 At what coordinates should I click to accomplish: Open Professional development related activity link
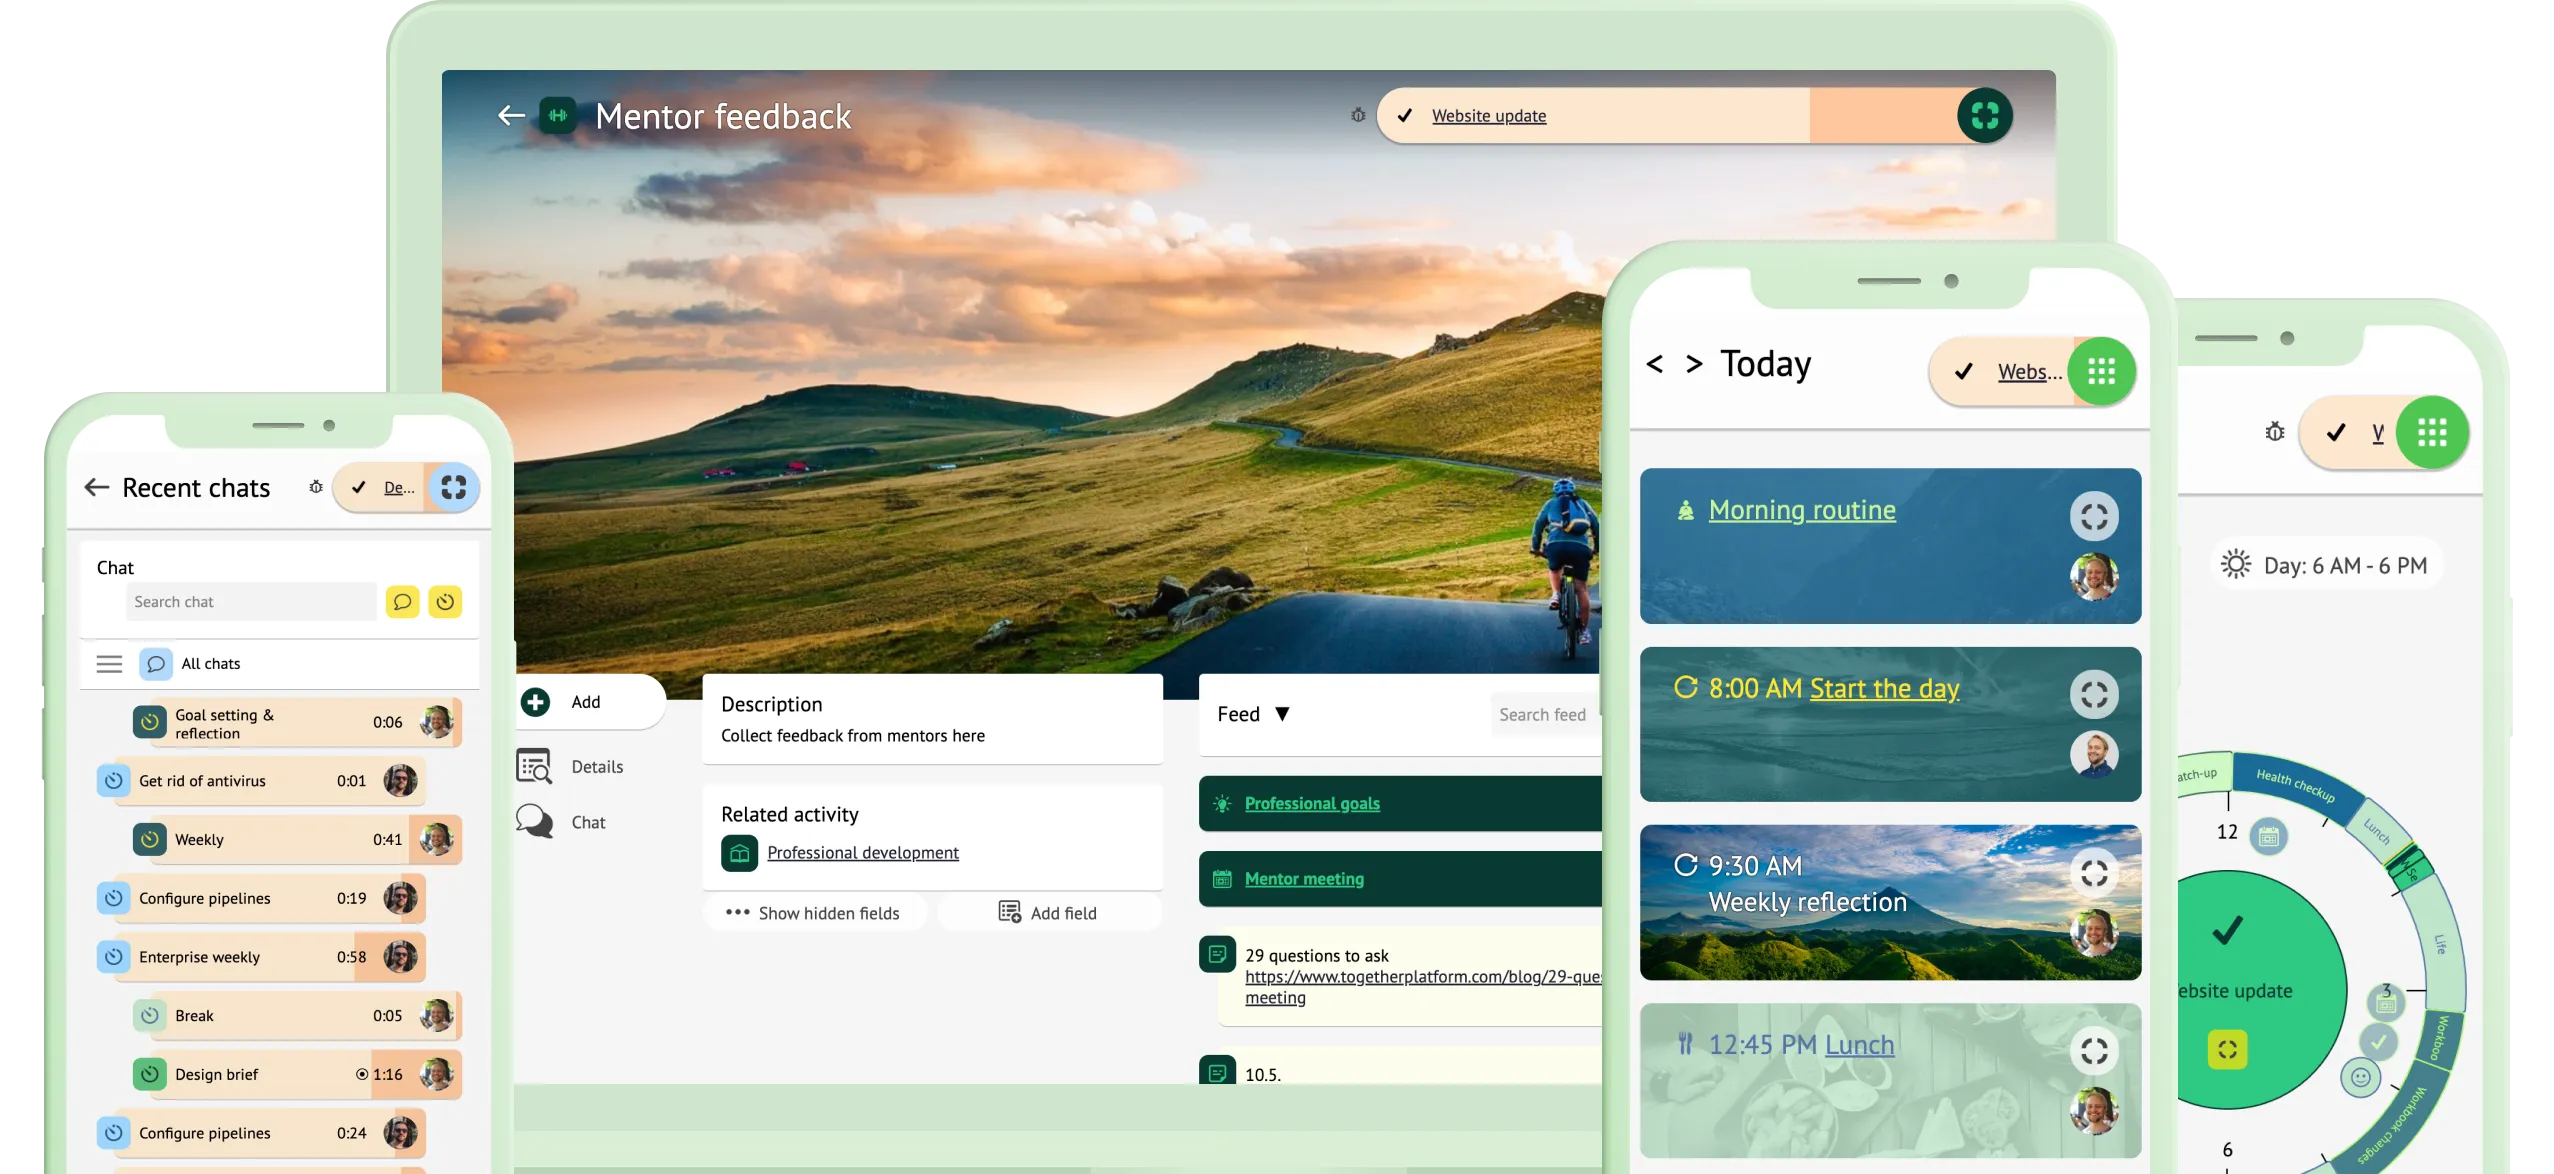tap(862, 853)
